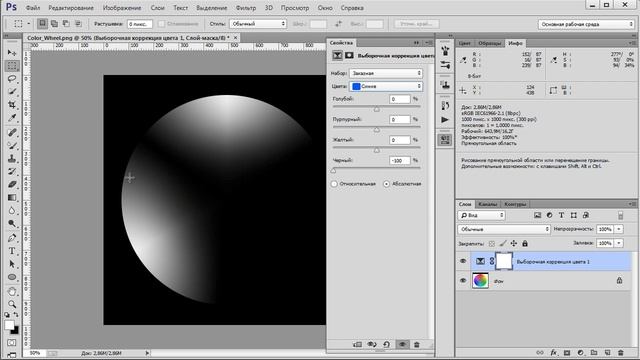Screen dimensions: 640x360
Task: Choose Subtract from selection mode icon
Action: (x=66, y=24)
